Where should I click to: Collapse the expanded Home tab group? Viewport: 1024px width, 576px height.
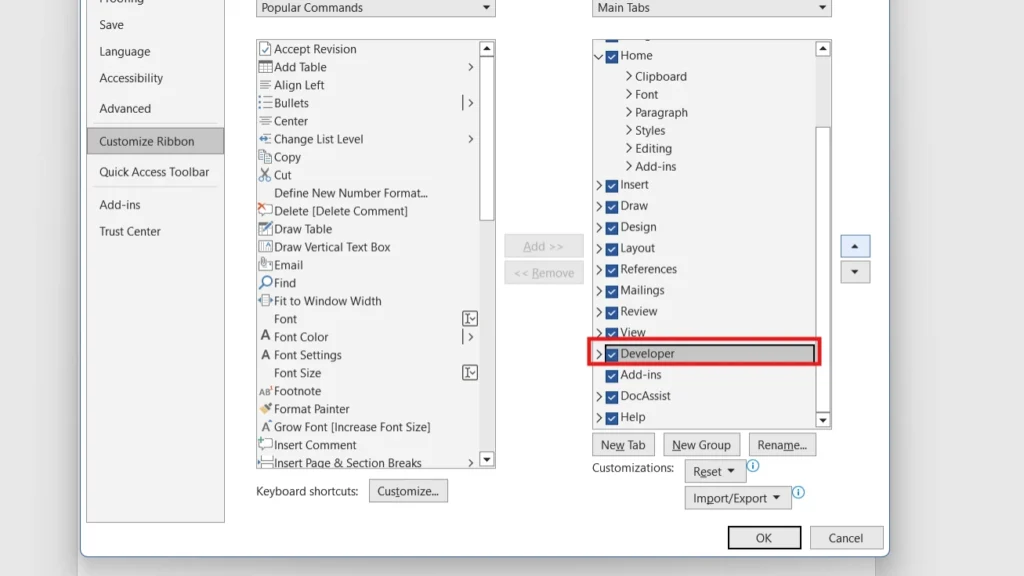(x=599, y=56)
